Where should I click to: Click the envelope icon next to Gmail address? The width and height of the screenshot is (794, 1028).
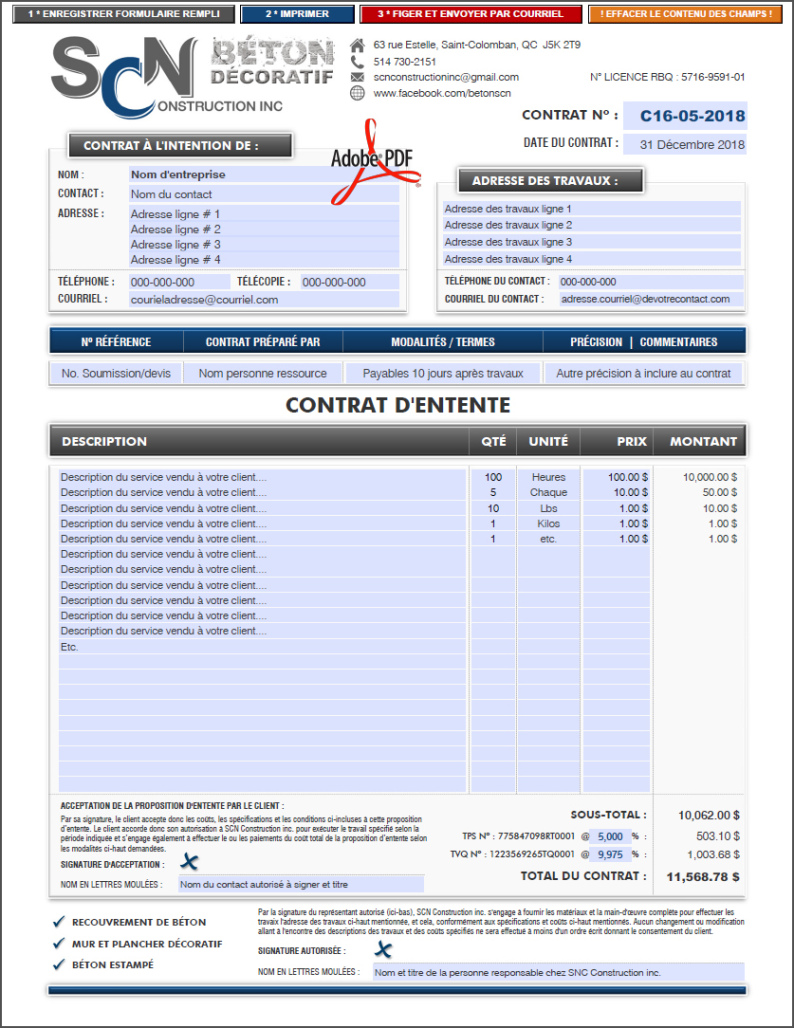pyautogui.click(x=358, y=77)
